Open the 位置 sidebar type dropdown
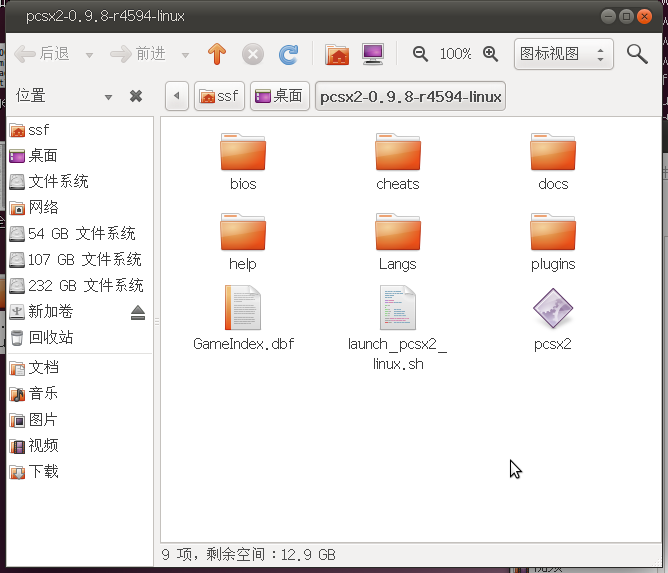 point(64,96)
